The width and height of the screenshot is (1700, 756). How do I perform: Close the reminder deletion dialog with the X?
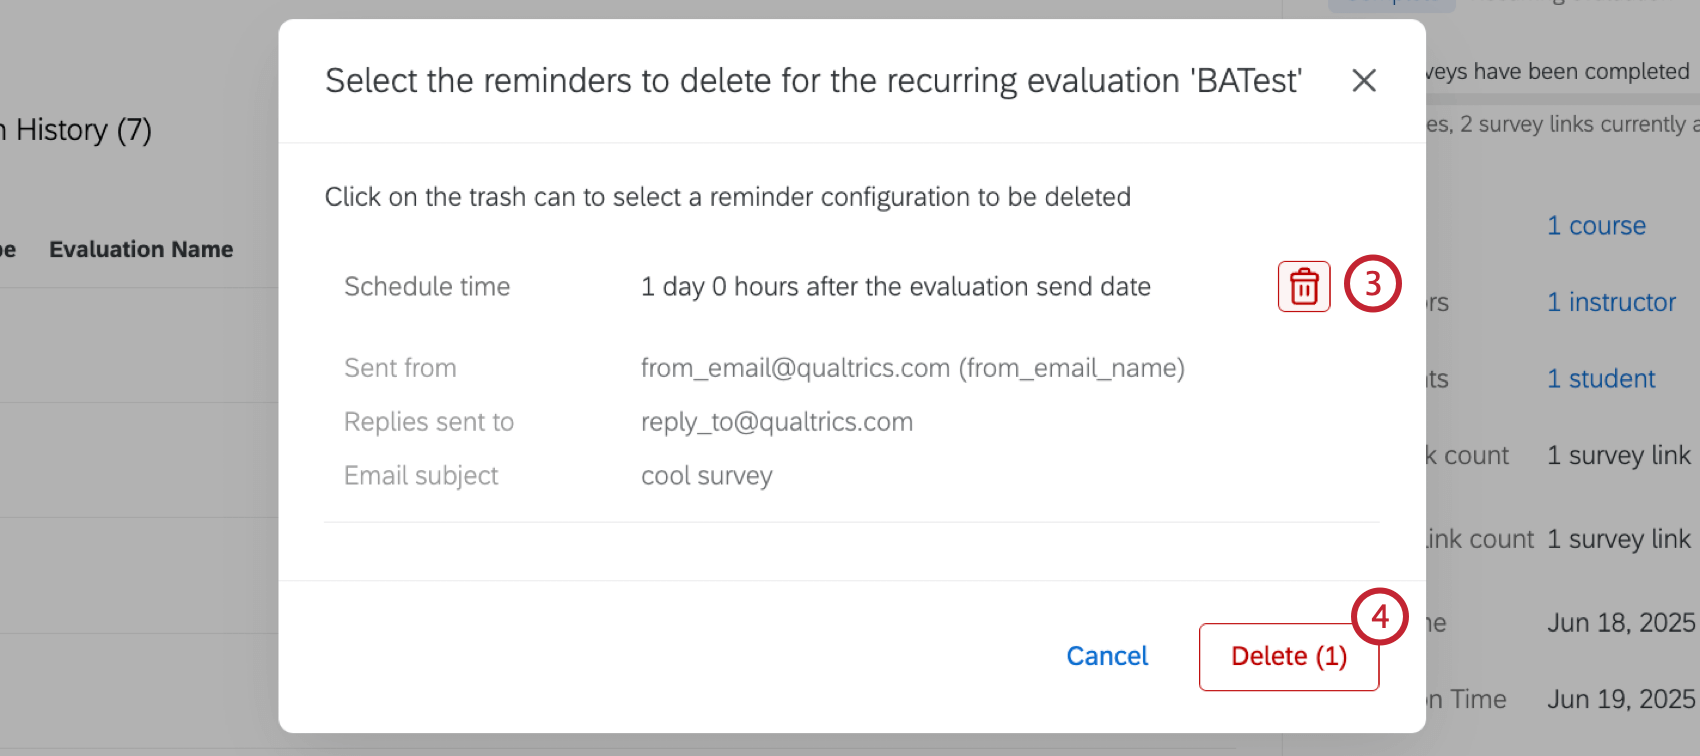coord(1363,80)
